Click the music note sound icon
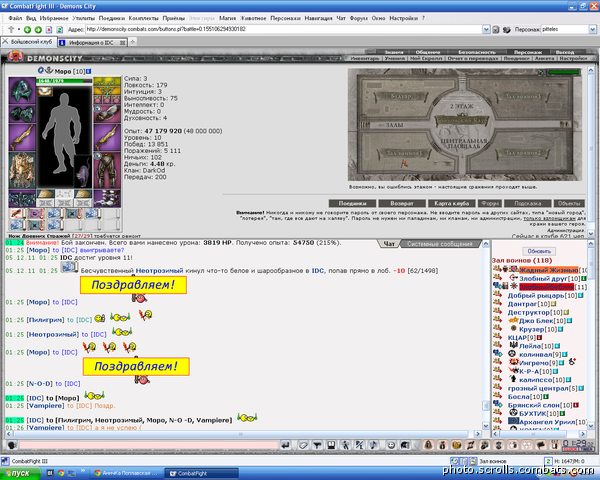The height and width of the screenshot is (480, 600). tap(373, 445)
